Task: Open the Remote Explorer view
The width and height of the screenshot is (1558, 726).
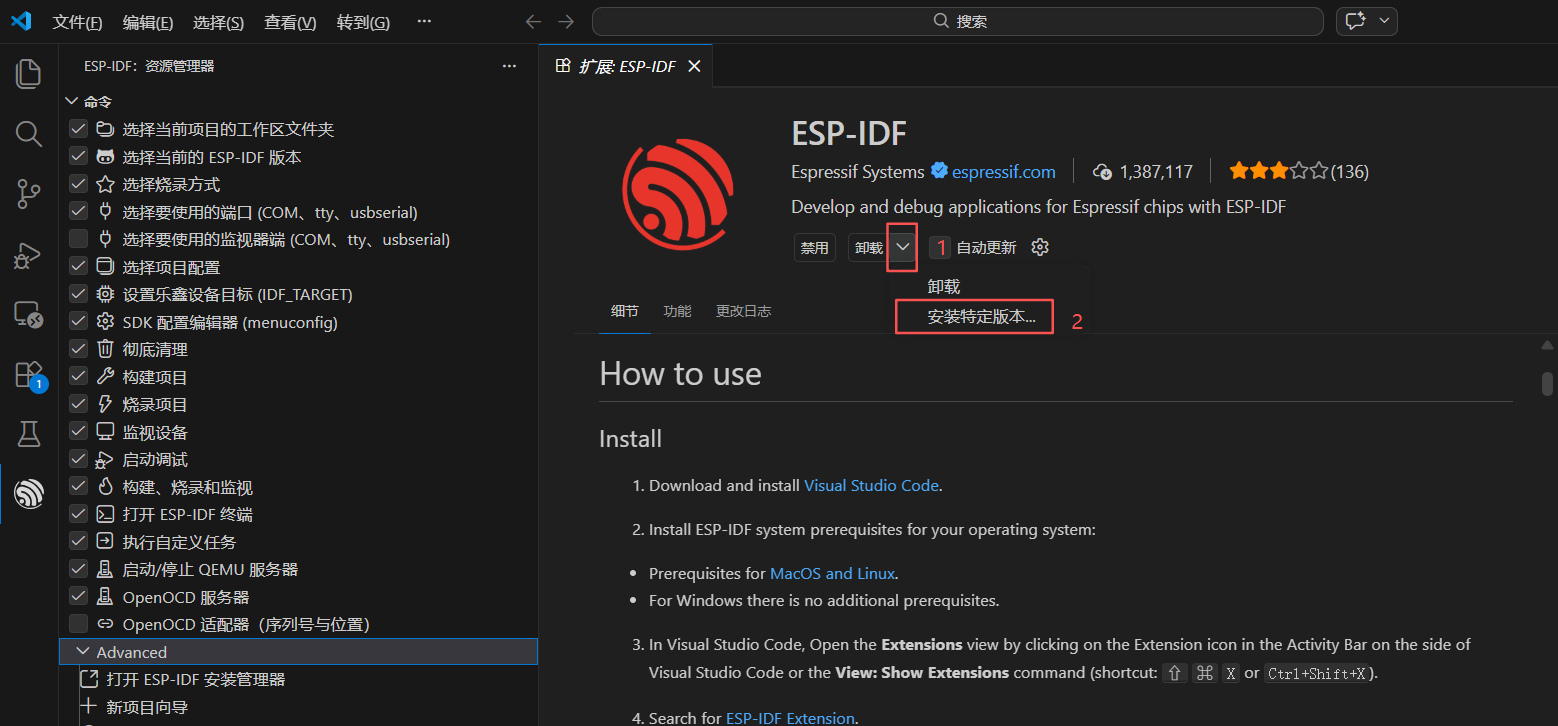Action: pos(29,315)
